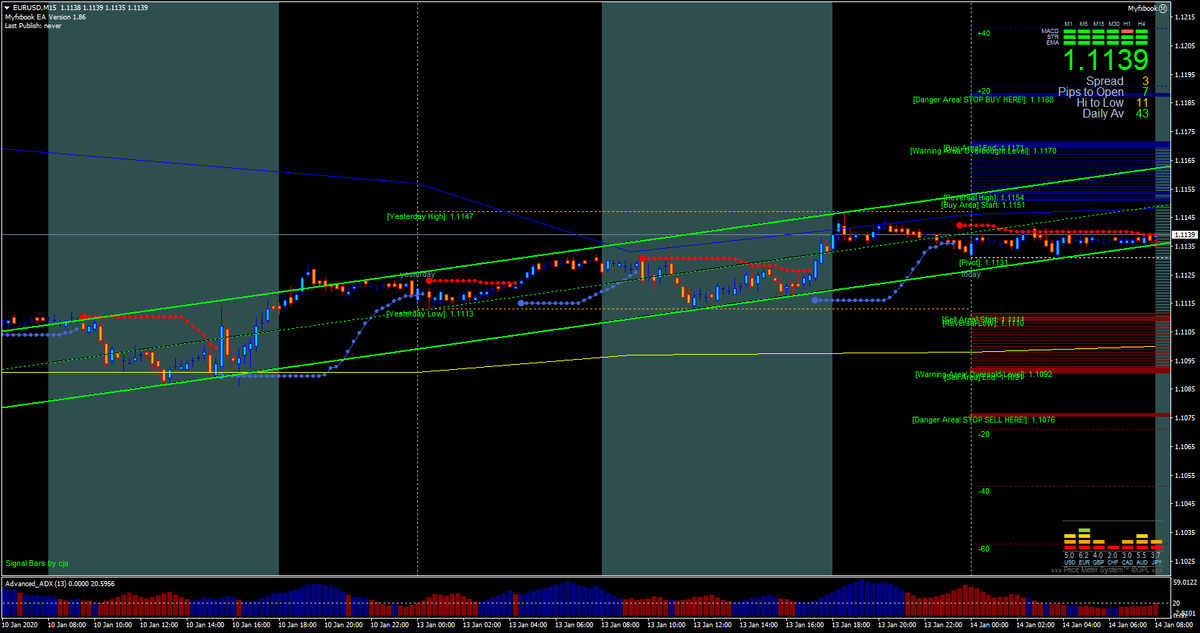Viewport: 1200px width, 633px height.
Task: Click the 'Myfxbook' expert advisor name
Action: point(1142,8)
